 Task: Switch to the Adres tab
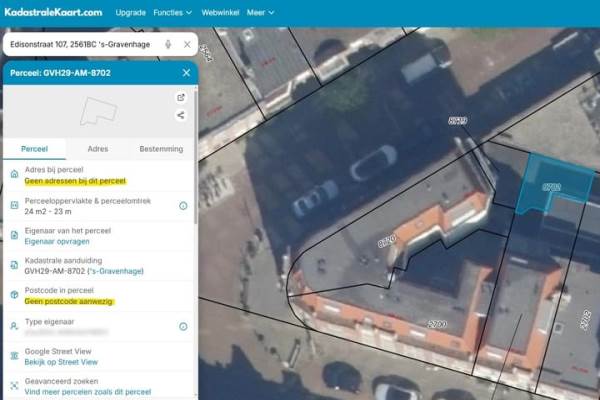tap(98, 149)
